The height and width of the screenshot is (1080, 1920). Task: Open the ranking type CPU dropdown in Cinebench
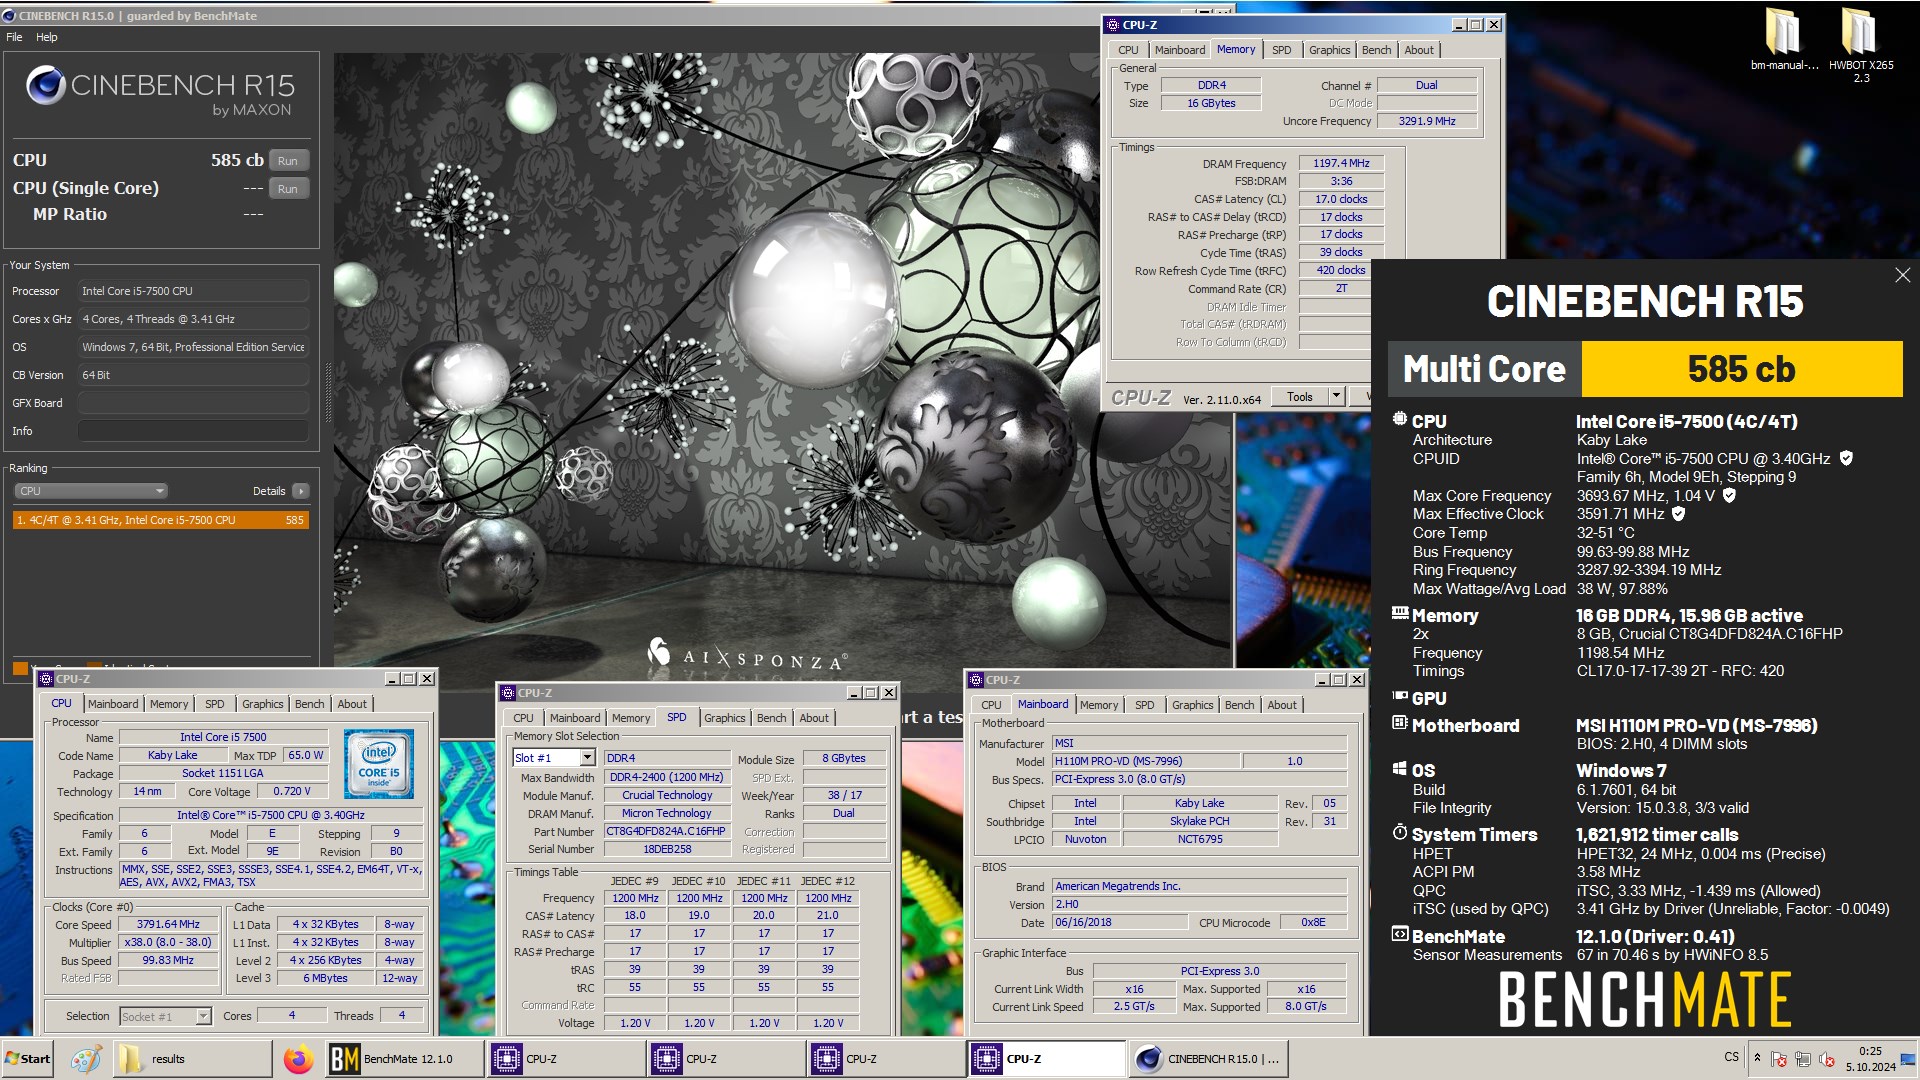point(90,491)
